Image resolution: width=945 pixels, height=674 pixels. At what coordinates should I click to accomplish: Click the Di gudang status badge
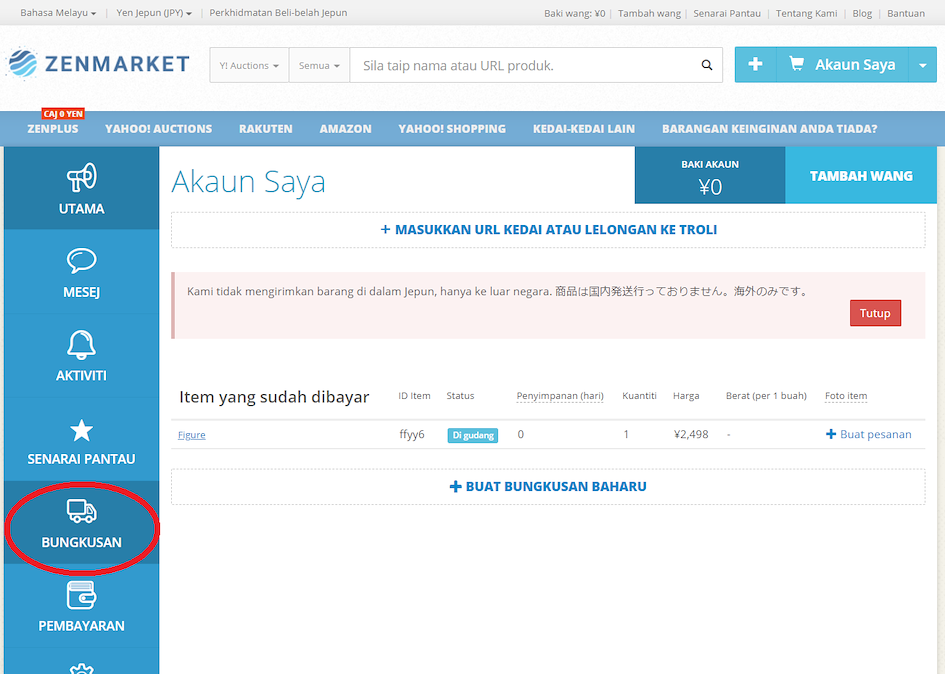472,435
